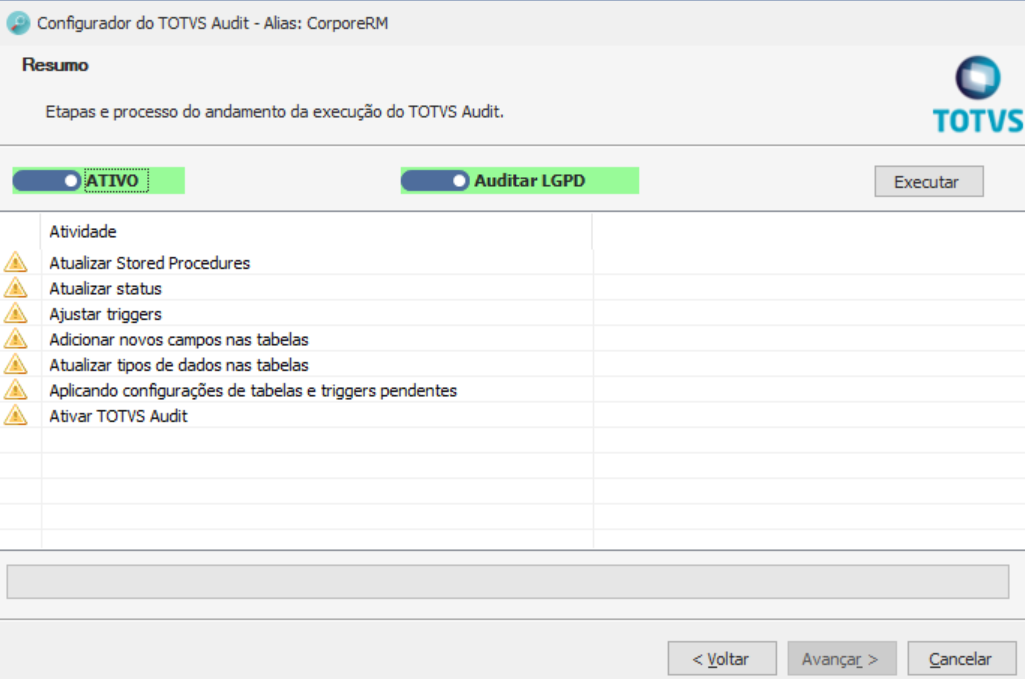
Task: Select the row 'Ajustar triggers'
Action: (512, 313)
